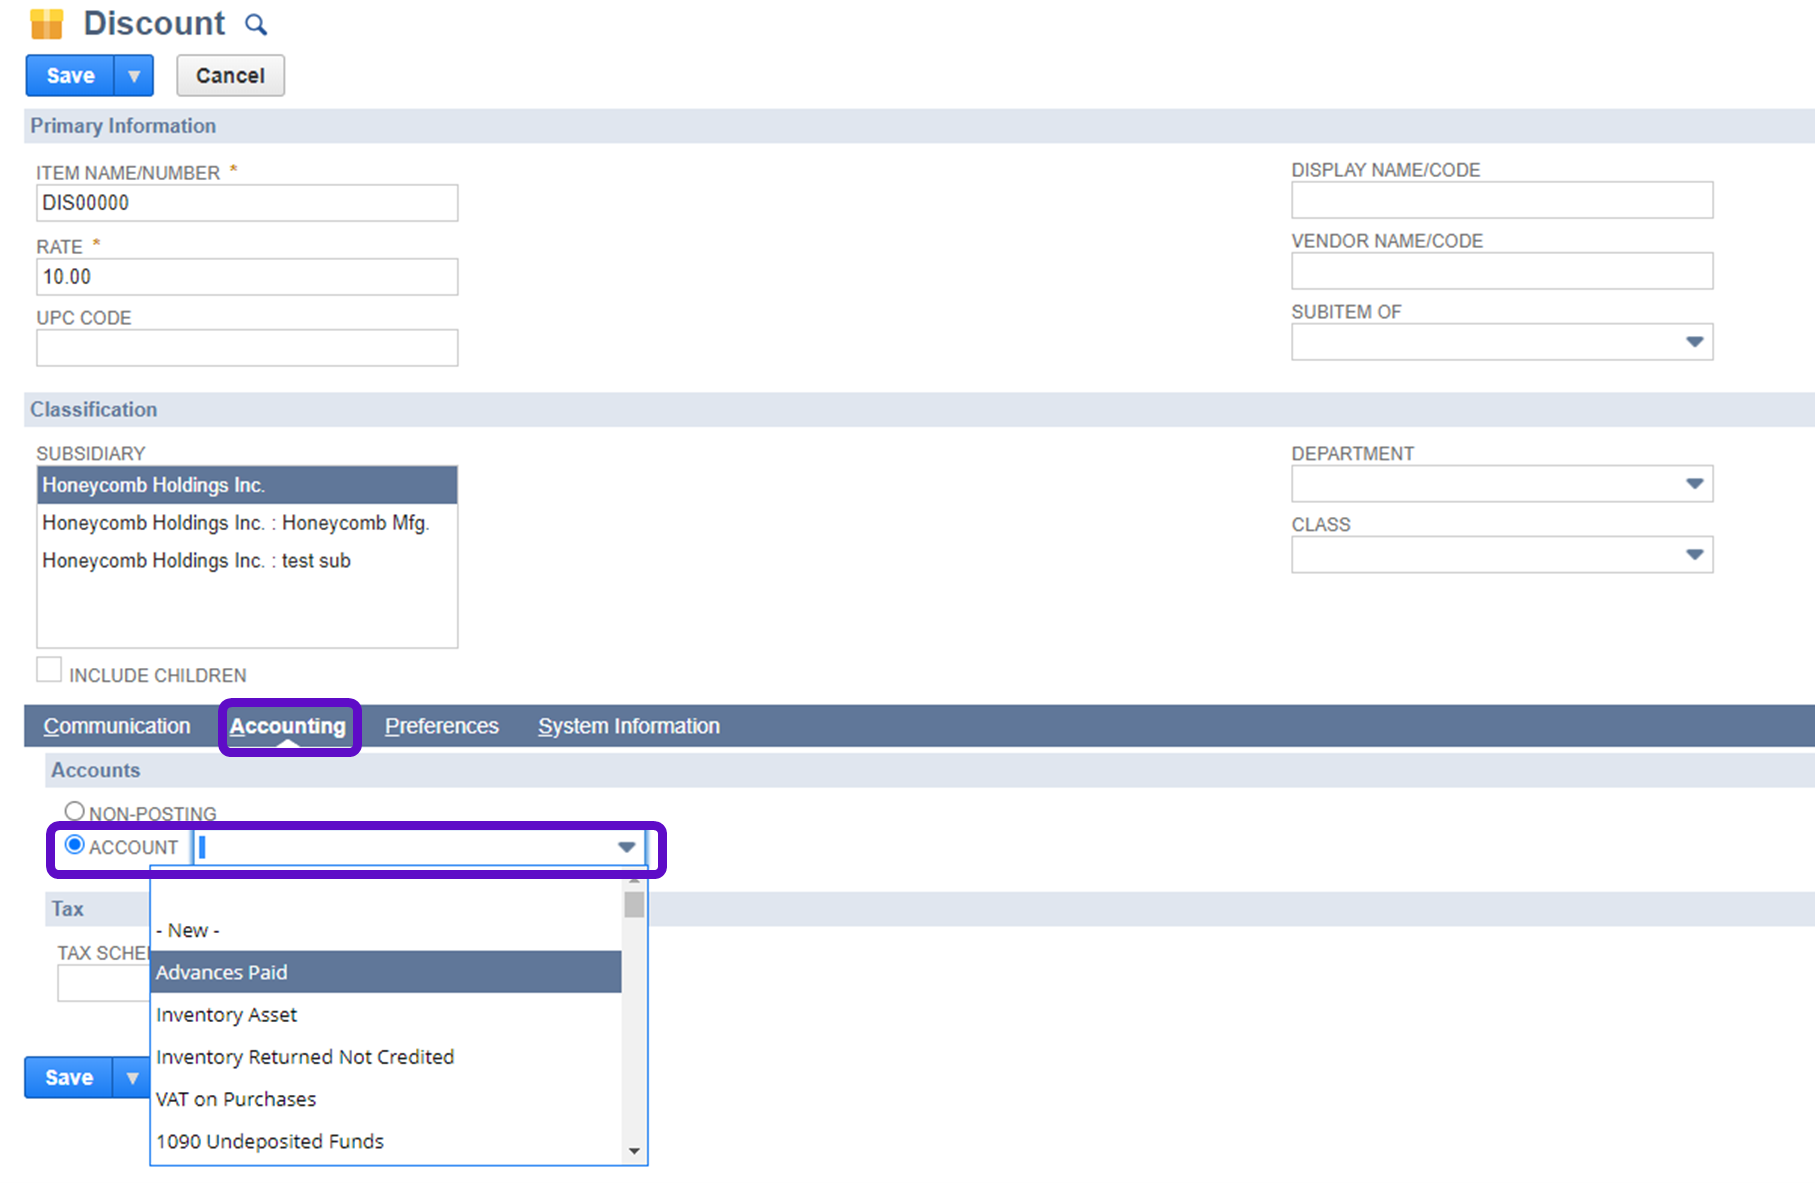Expand the Subitem Of dropdown
Image resolution: width=1815 pixels, height=1183 pixels.
pyautogui.click(x=1694, y=342)
